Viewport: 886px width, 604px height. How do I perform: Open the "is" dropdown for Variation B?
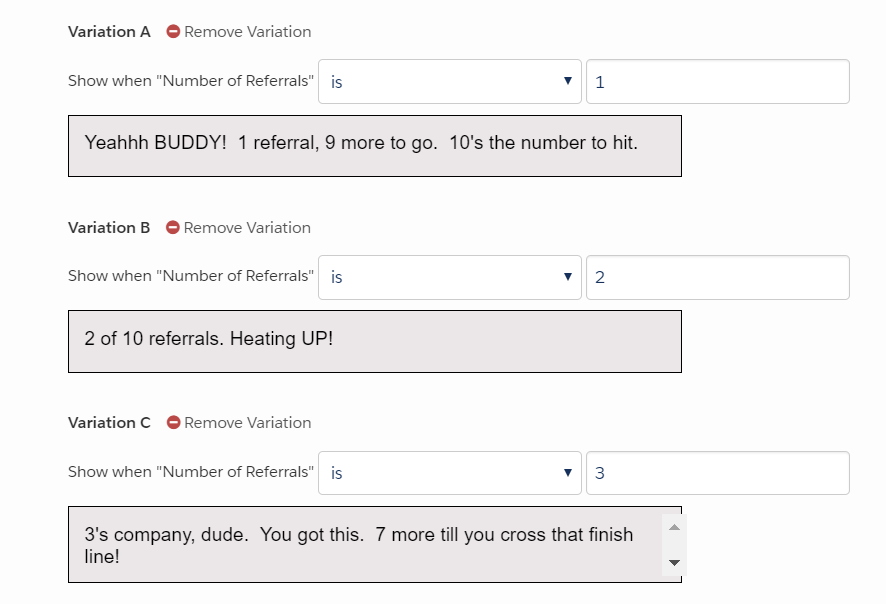point(450,277)
